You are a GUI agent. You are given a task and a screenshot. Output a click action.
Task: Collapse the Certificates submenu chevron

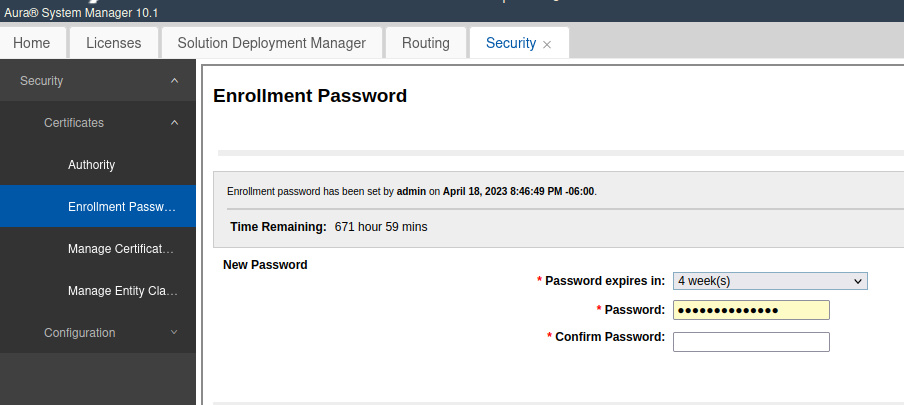pyautogui.click(x=175, y=123)
